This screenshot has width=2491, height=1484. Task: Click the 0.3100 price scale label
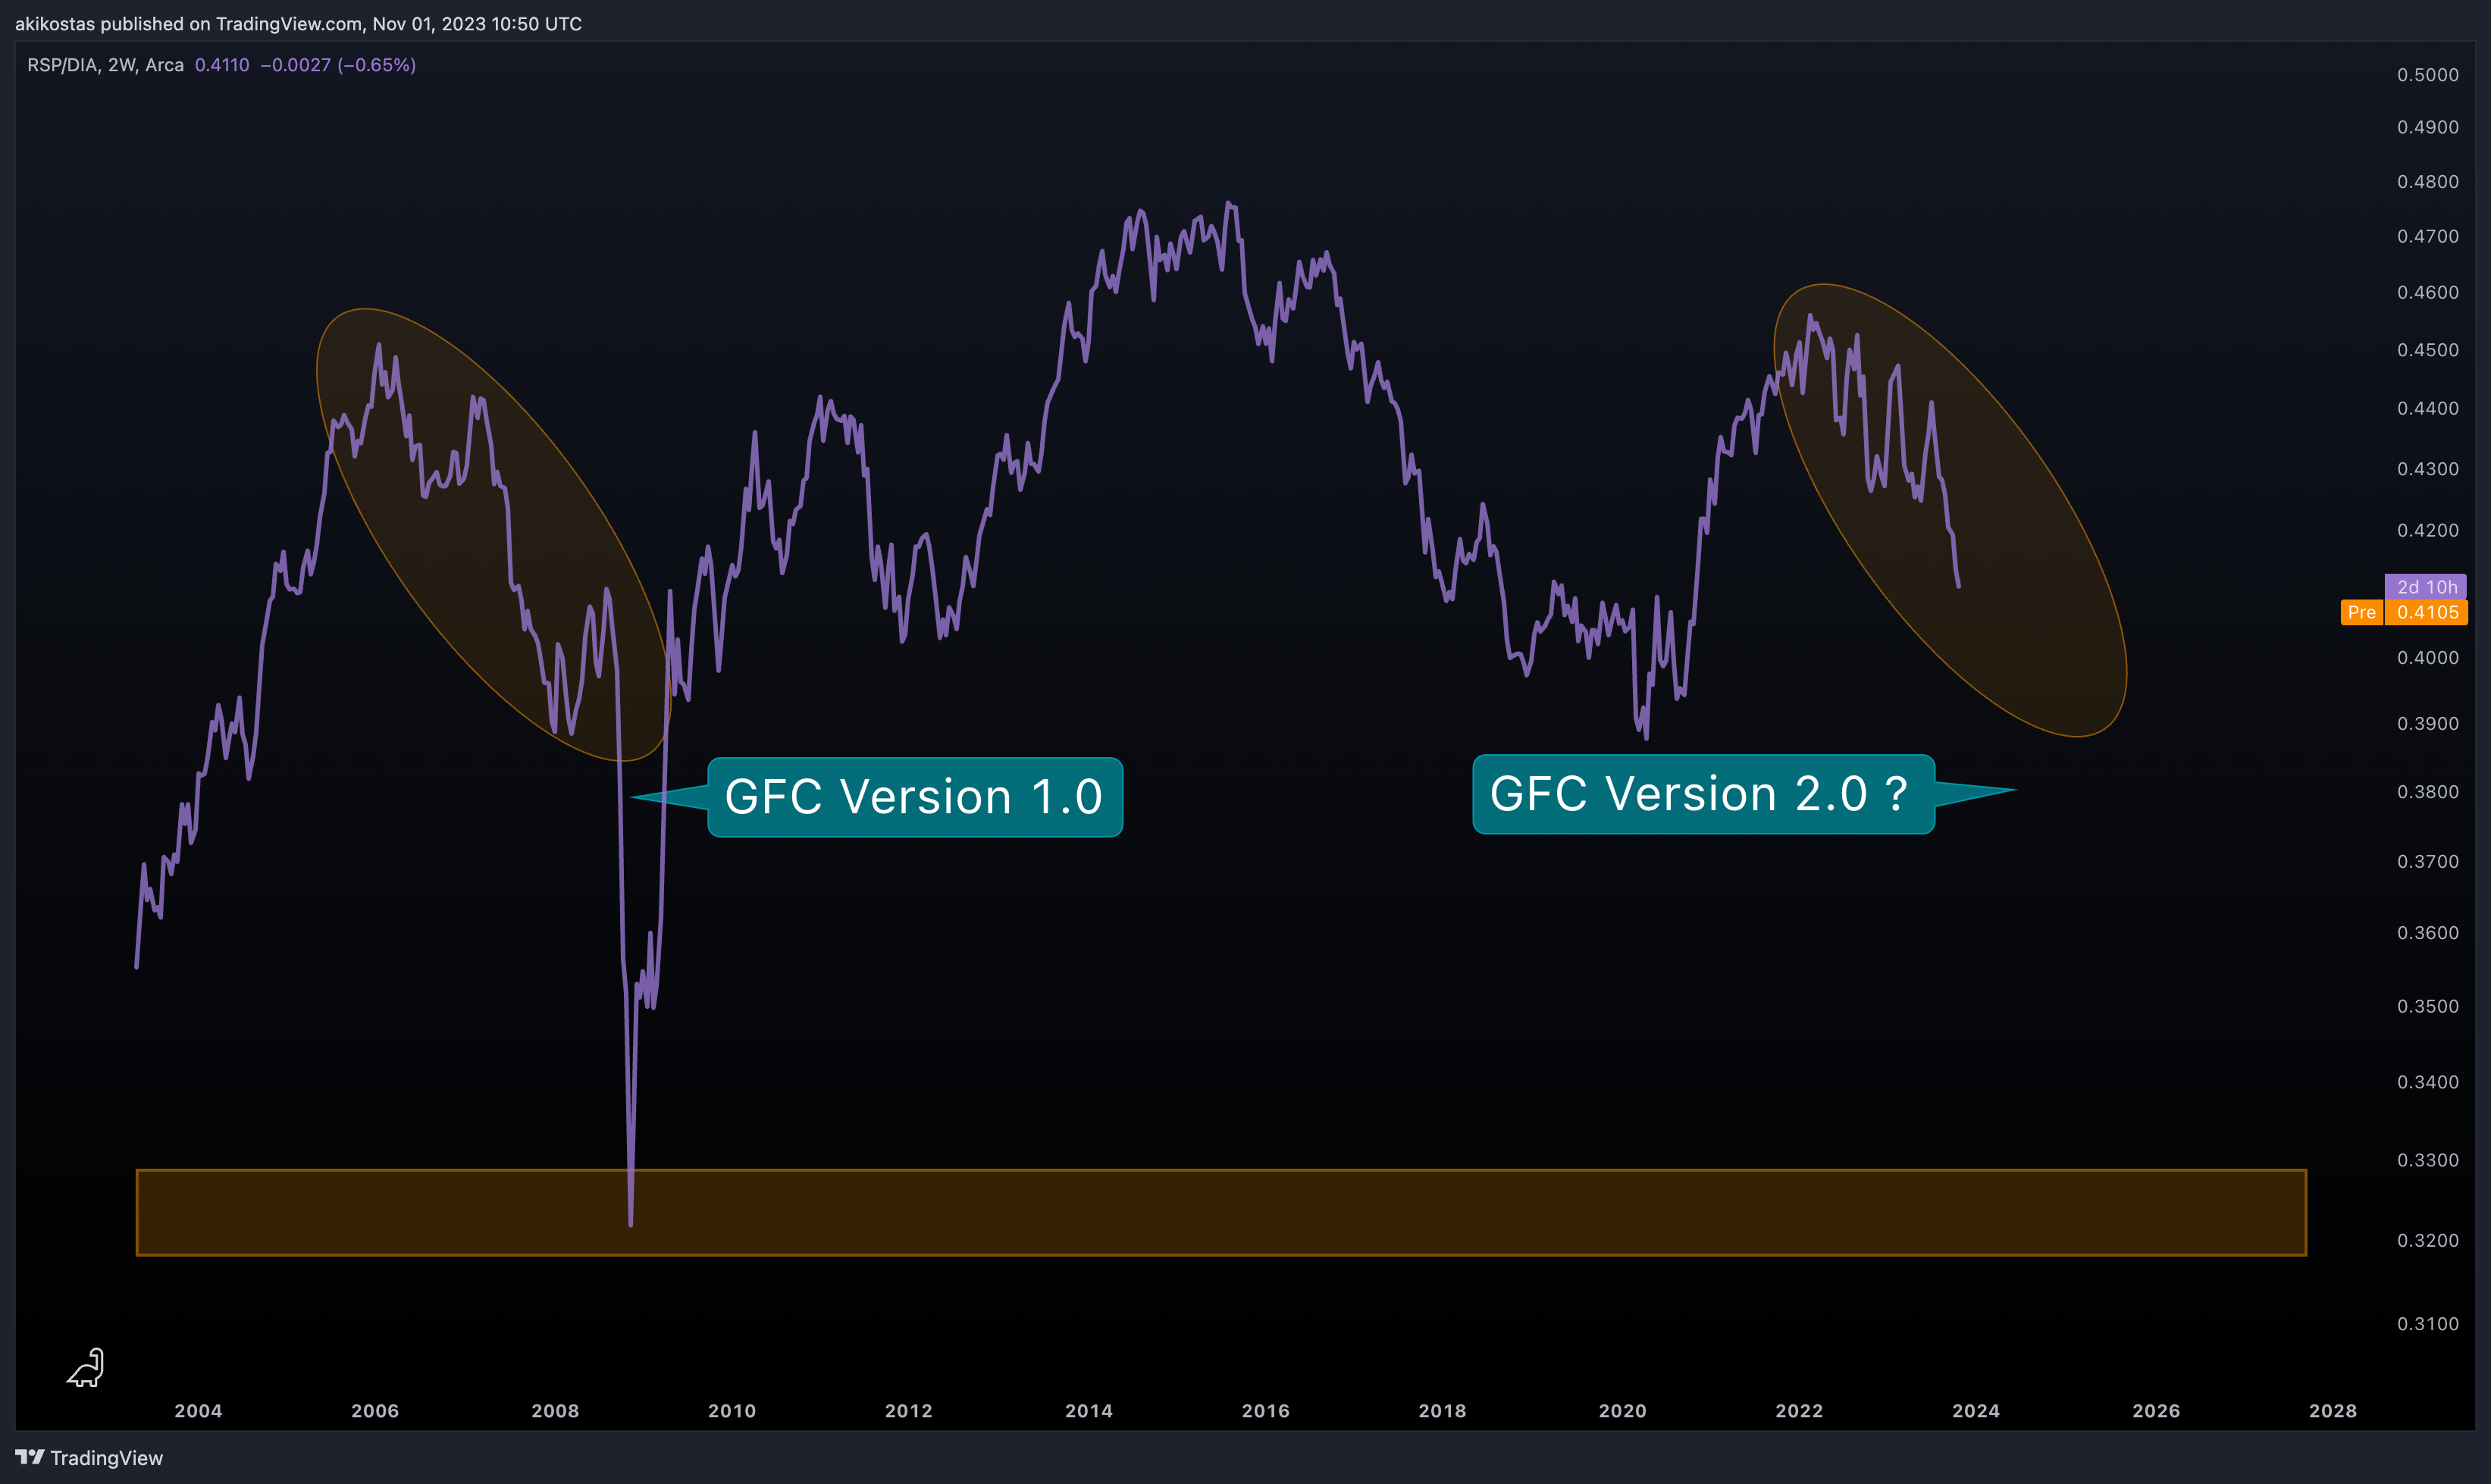2427,1324
